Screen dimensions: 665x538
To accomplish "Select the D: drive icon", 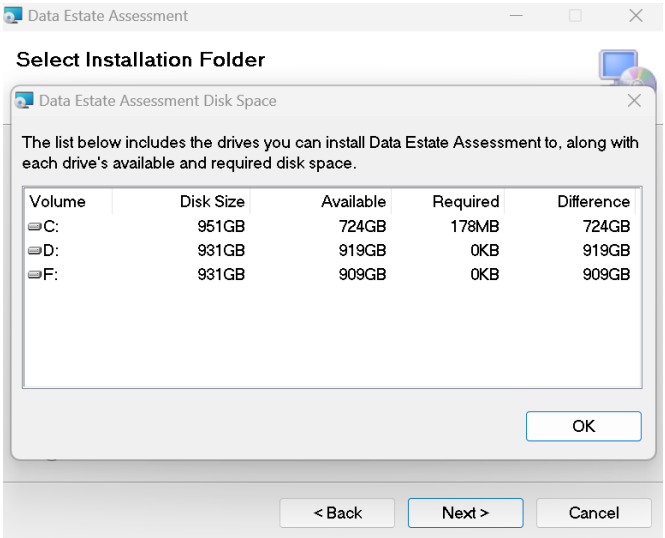I will pyautogui.click(x=34, y=251).
